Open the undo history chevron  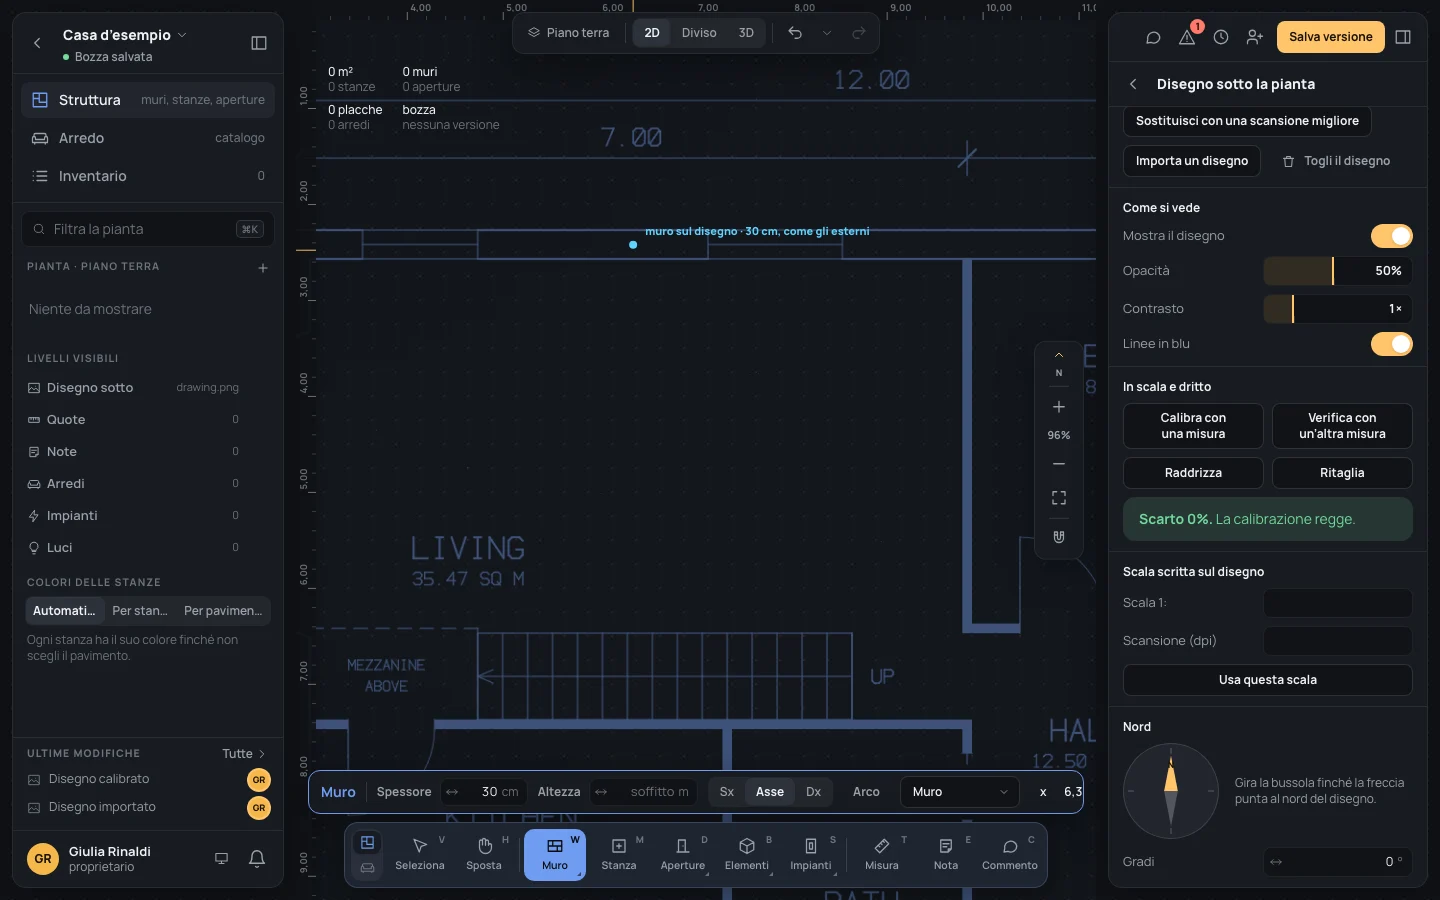pos(827,33)
